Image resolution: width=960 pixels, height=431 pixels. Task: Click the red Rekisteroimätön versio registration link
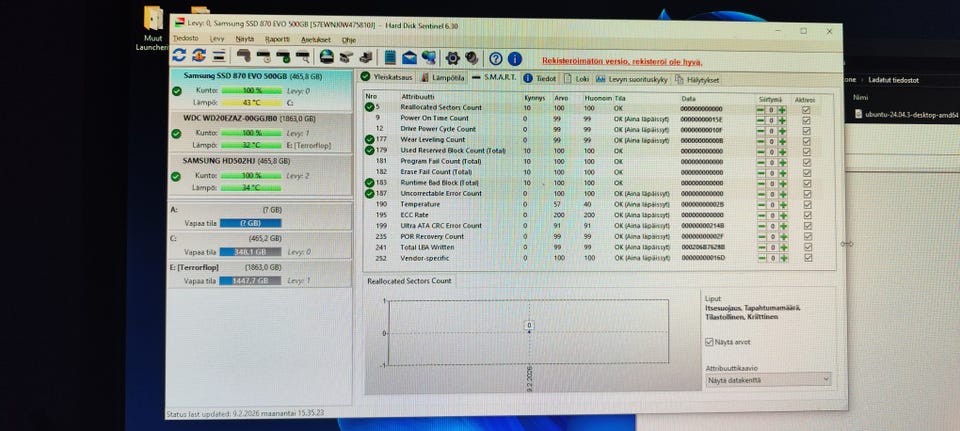[621, 62]
